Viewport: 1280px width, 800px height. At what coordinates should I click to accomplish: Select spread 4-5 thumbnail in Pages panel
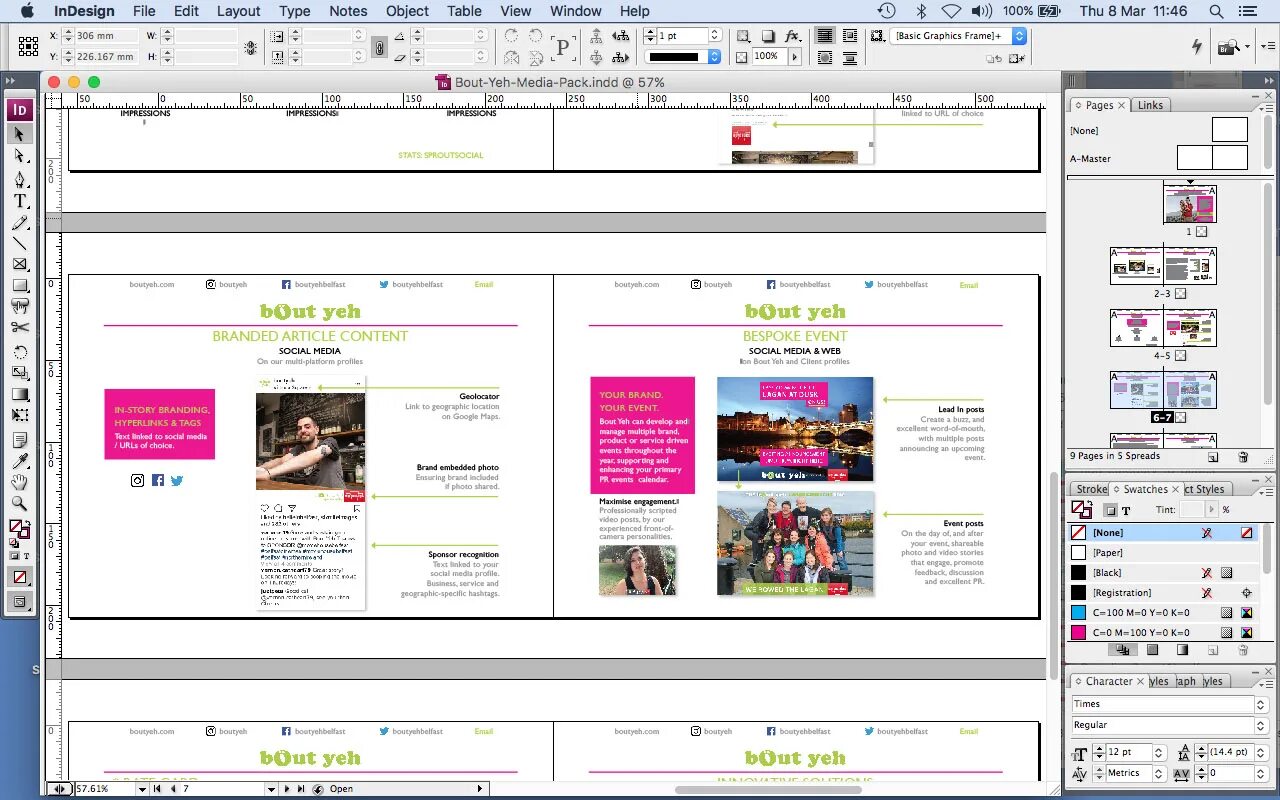(x=1163, y=328)
